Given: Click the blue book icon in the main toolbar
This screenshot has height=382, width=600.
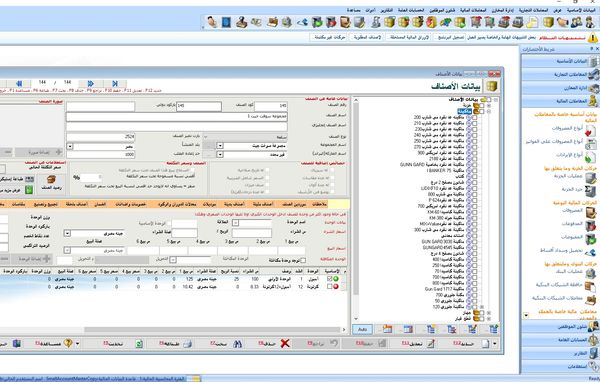Looking at the screenshot, I should 227,22.
